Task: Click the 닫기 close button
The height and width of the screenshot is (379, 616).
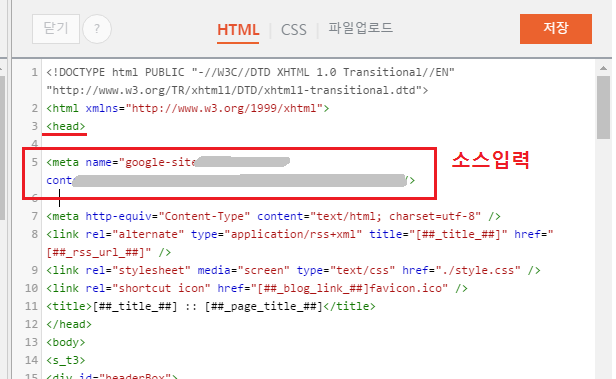Action: [56, 29]
